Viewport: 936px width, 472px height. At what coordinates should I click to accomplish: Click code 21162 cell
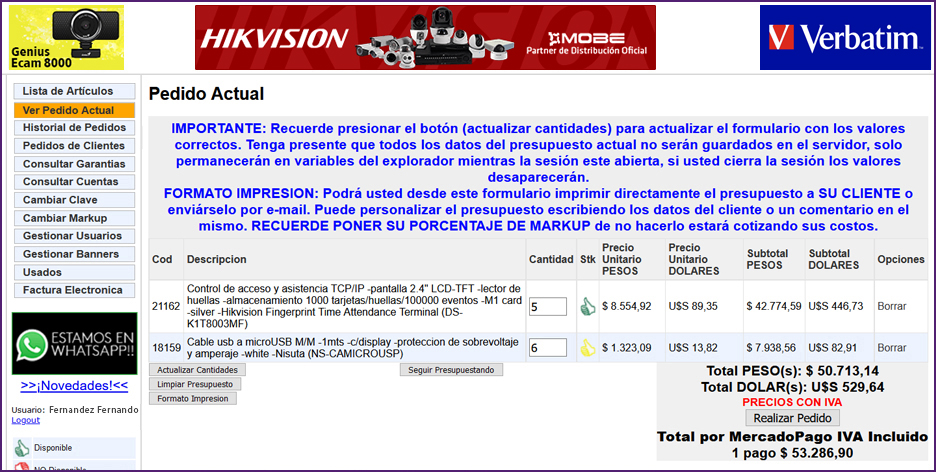pos(166,307)
